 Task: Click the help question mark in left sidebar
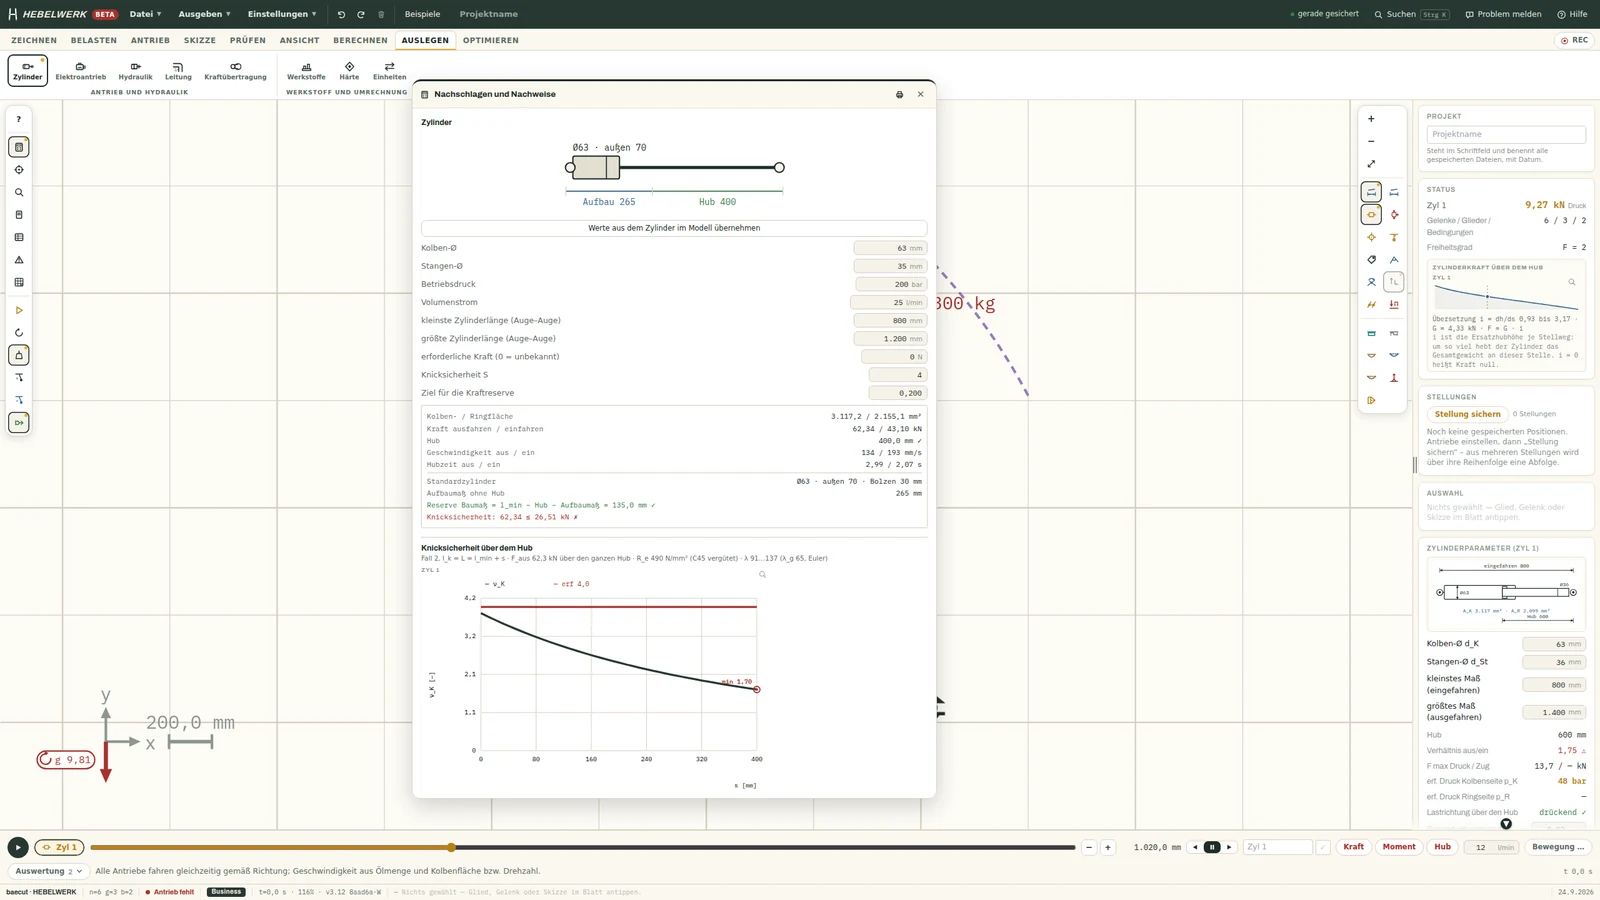coord(19,119)
